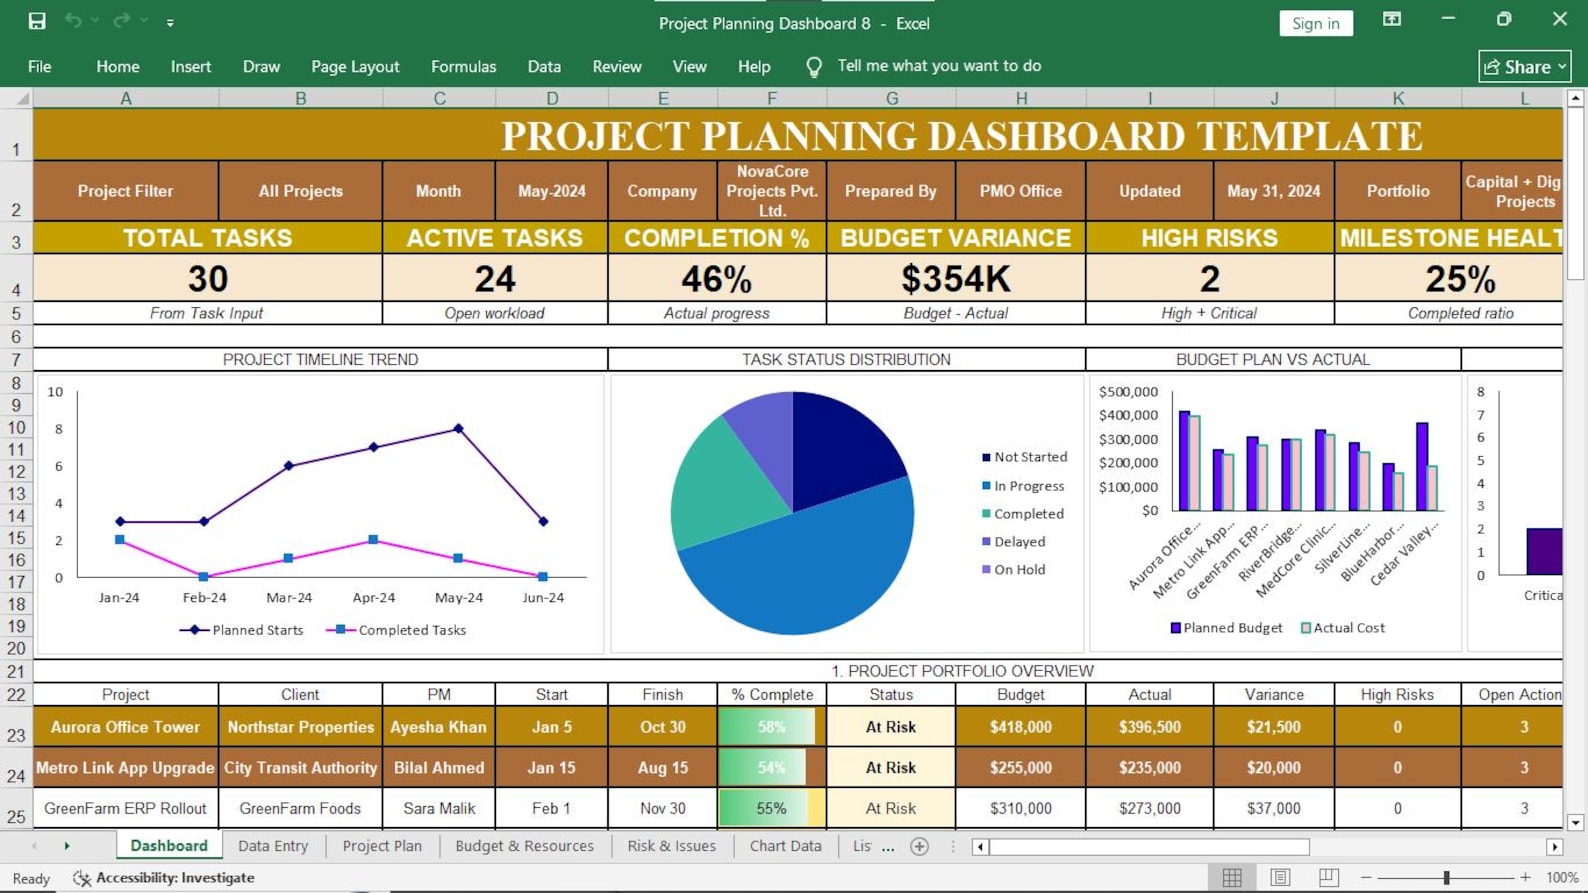The height and width of the screenshot is (893, 1588).
Task: Open the Help ribbon tab
Action: (x=754, y=67)
